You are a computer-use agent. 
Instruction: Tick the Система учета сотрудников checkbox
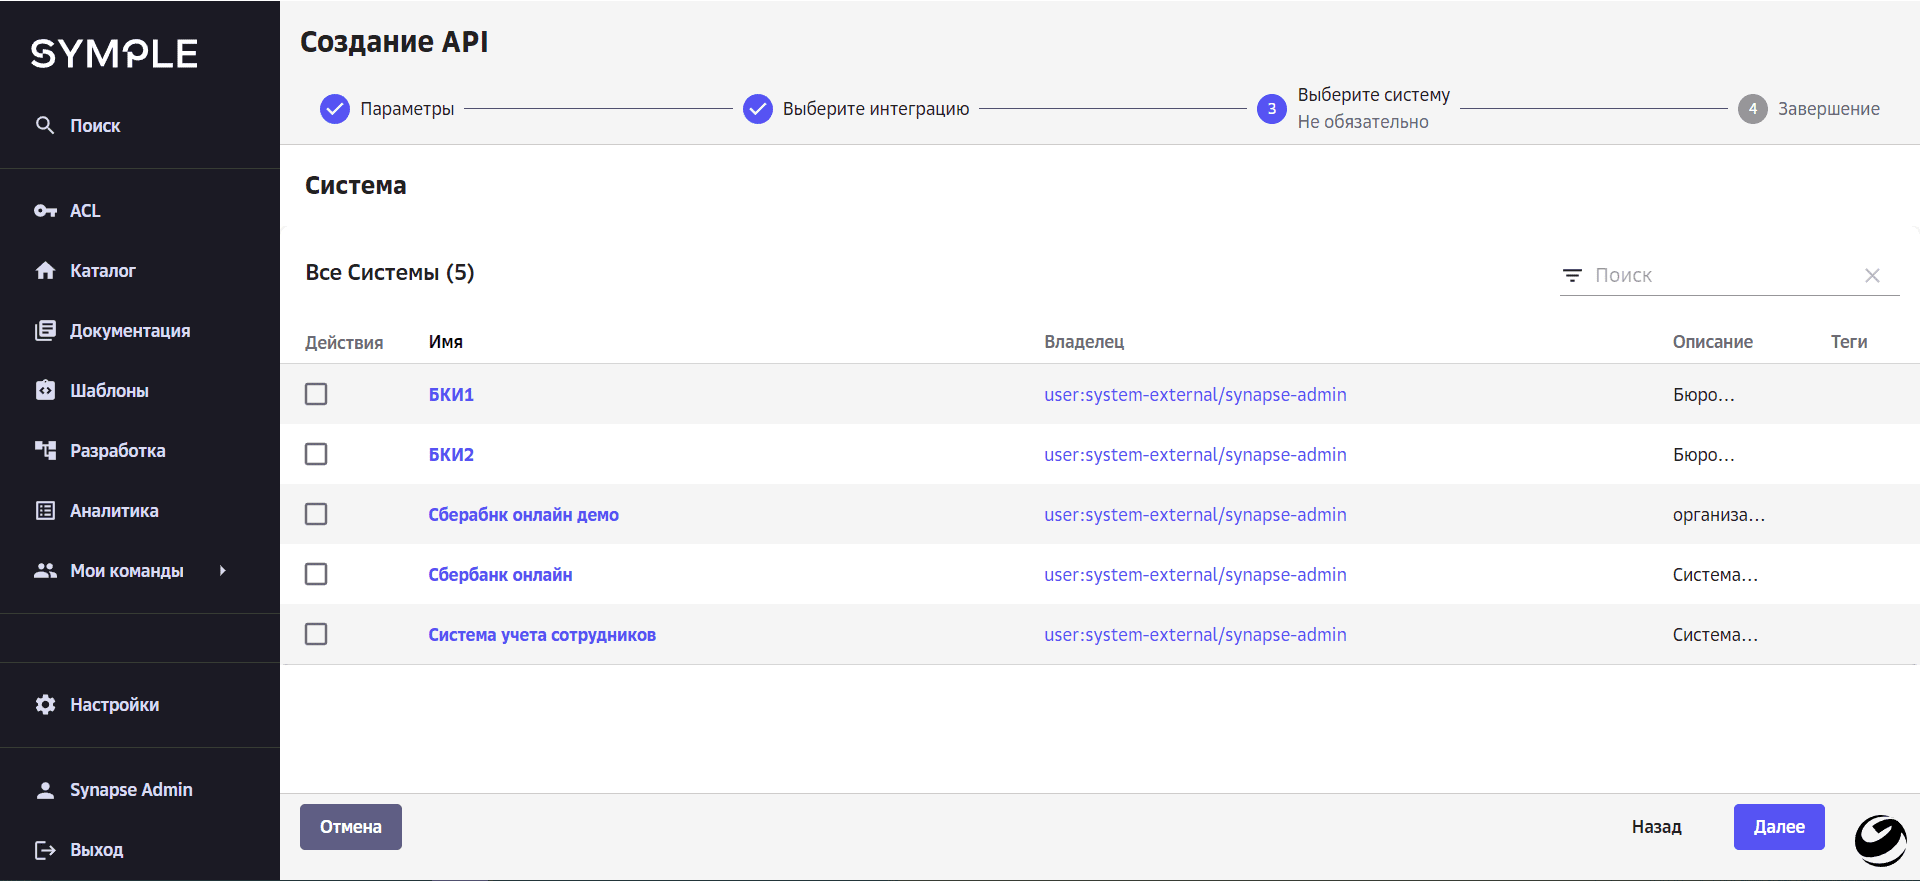tap(316, 634)
